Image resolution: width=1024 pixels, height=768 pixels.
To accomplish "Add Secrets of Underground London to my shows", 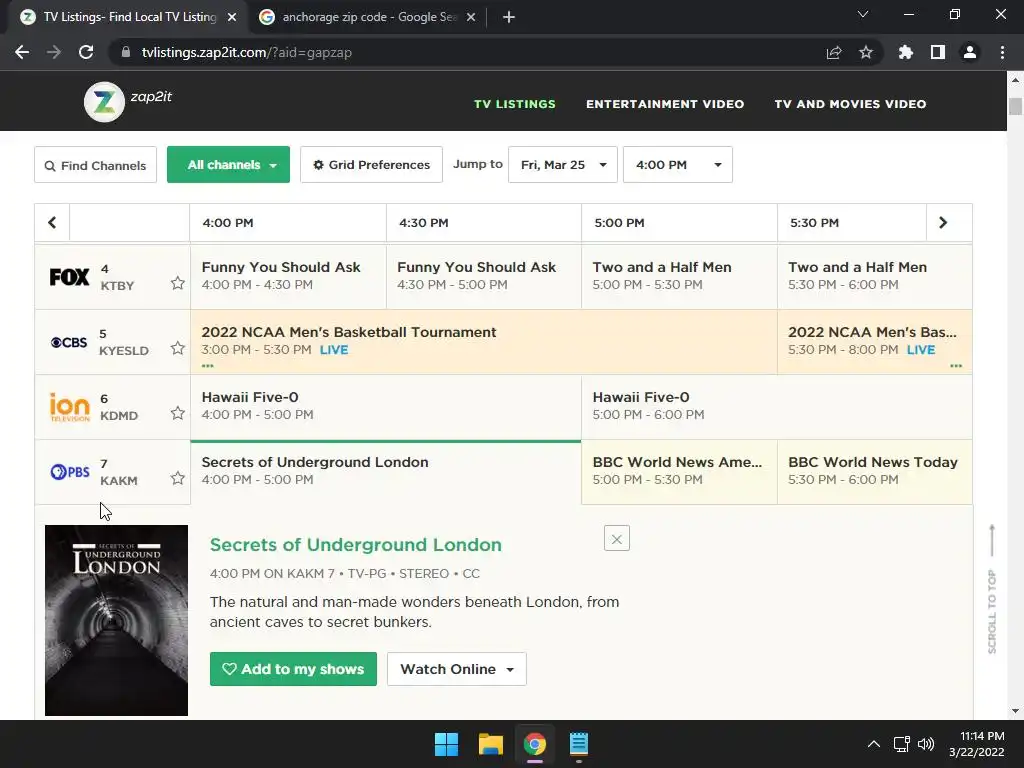I will 293,669.
